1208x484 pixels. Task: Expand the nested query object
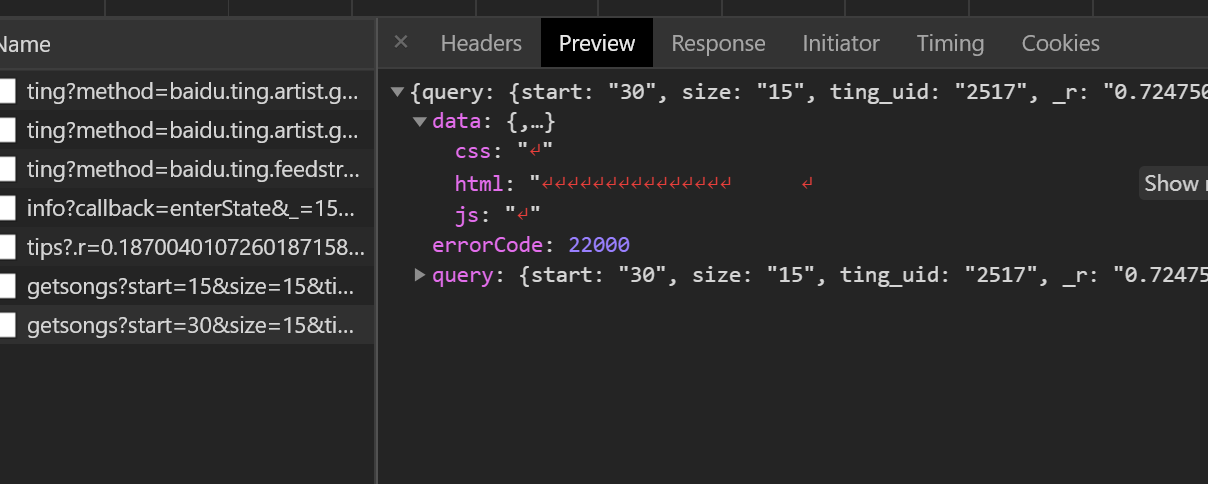click(x=419, y=274)
